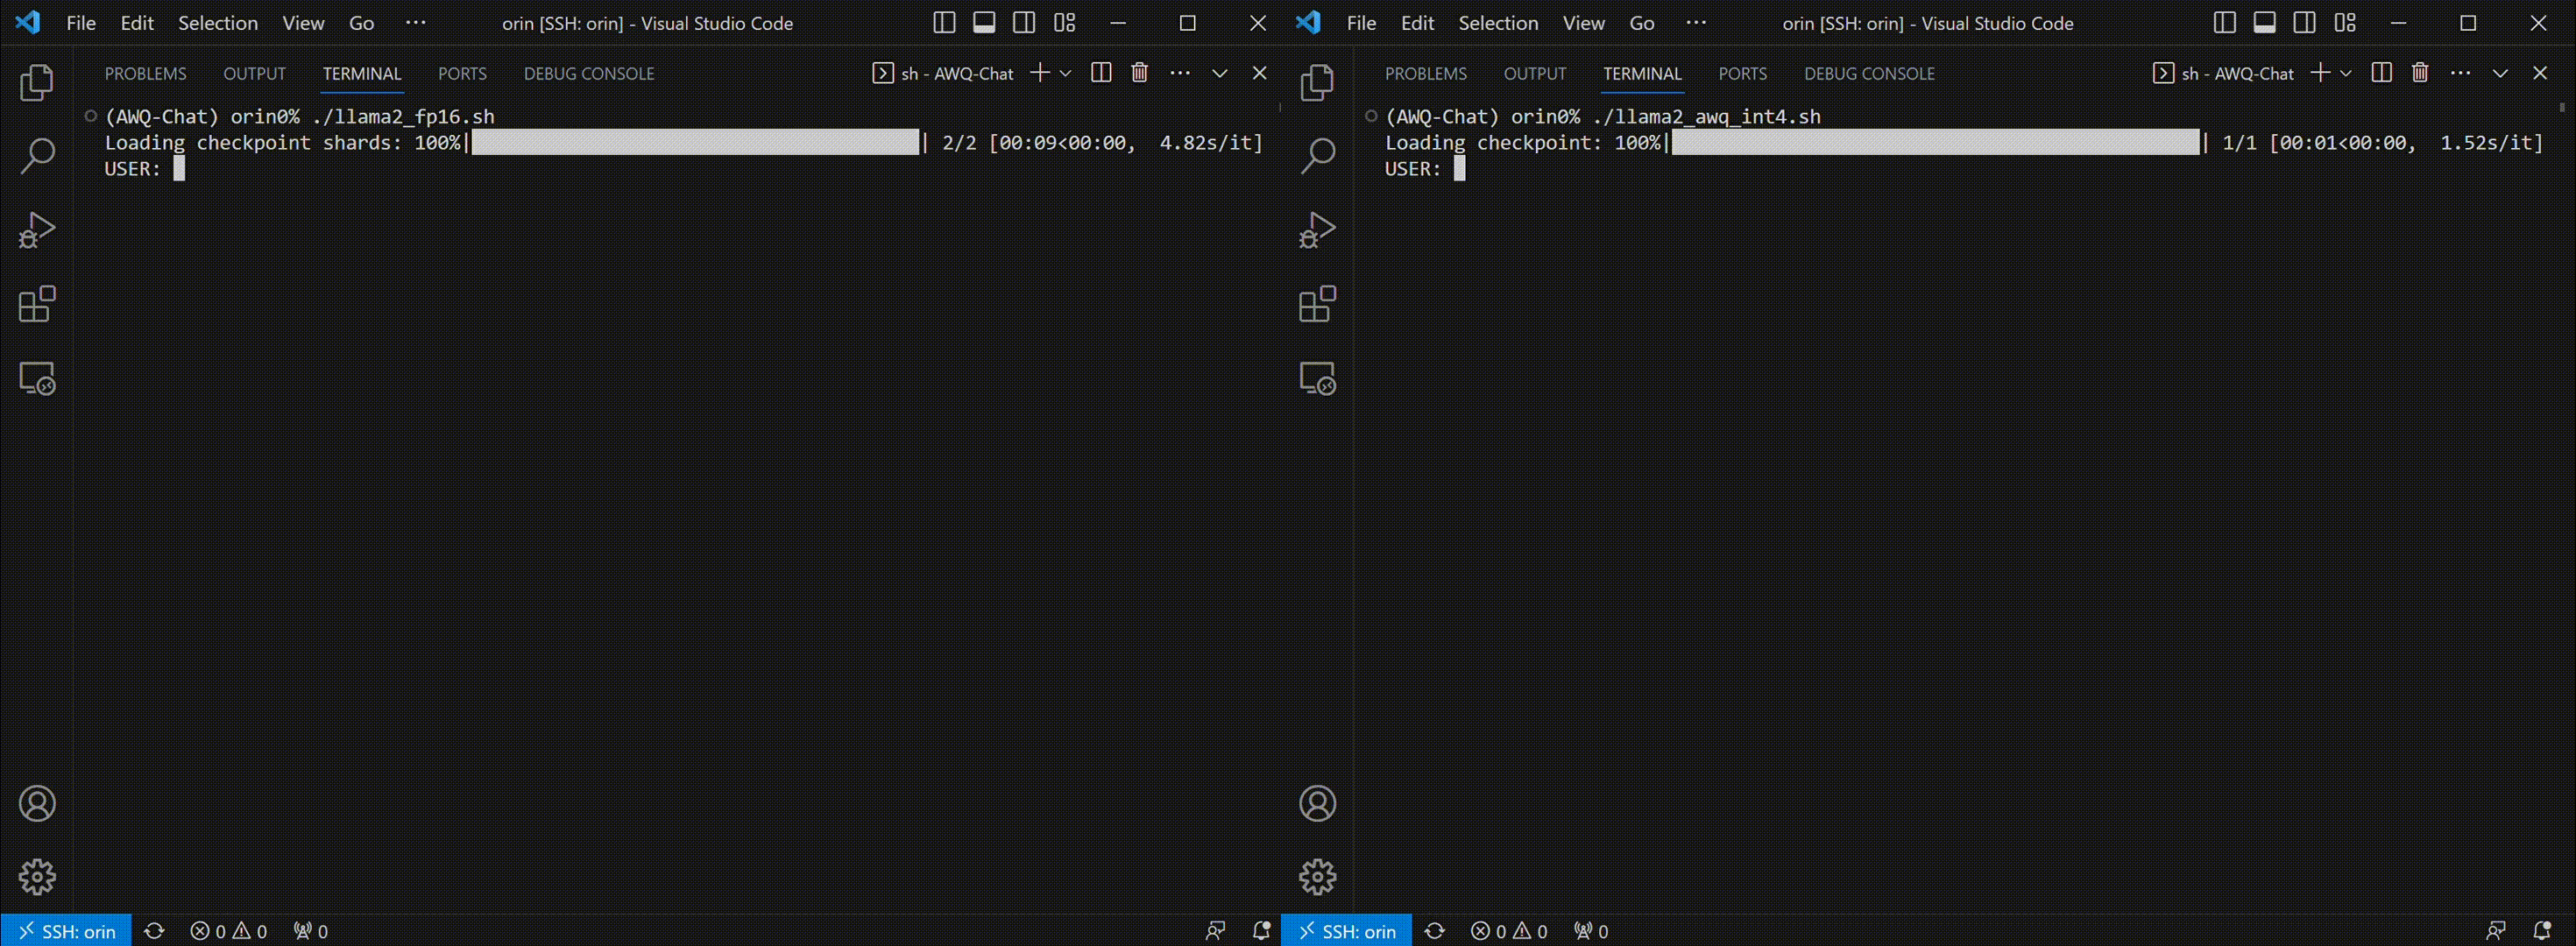Open the Explorer sidebar icon
The height and width of the screenshot is (946, 2576).
pos(37,83)
